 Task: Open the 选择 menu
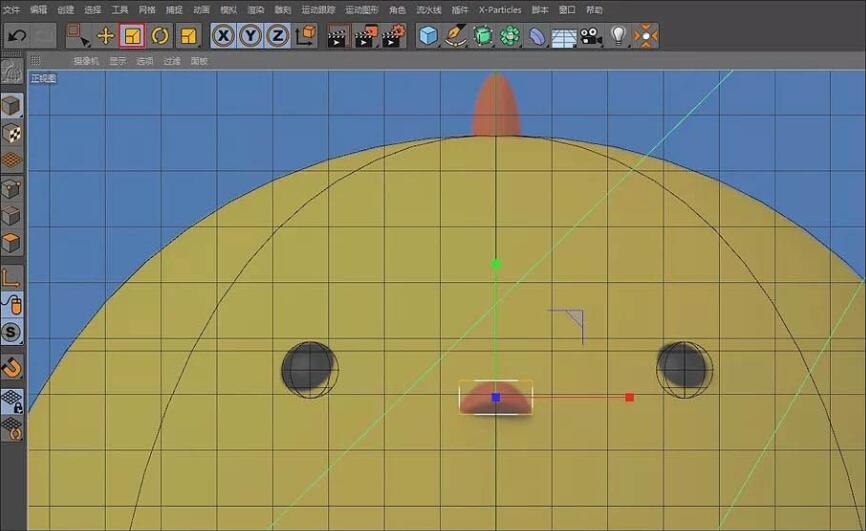coord(92,9)
